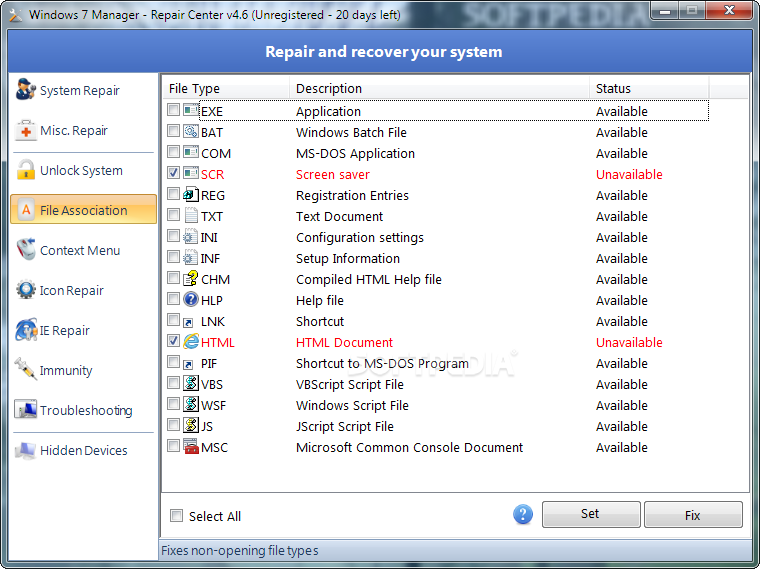Image resolution: width=760 pixels, height=569 pixels.
Task: Sort by the Status column header
Action: click(649, 88)
